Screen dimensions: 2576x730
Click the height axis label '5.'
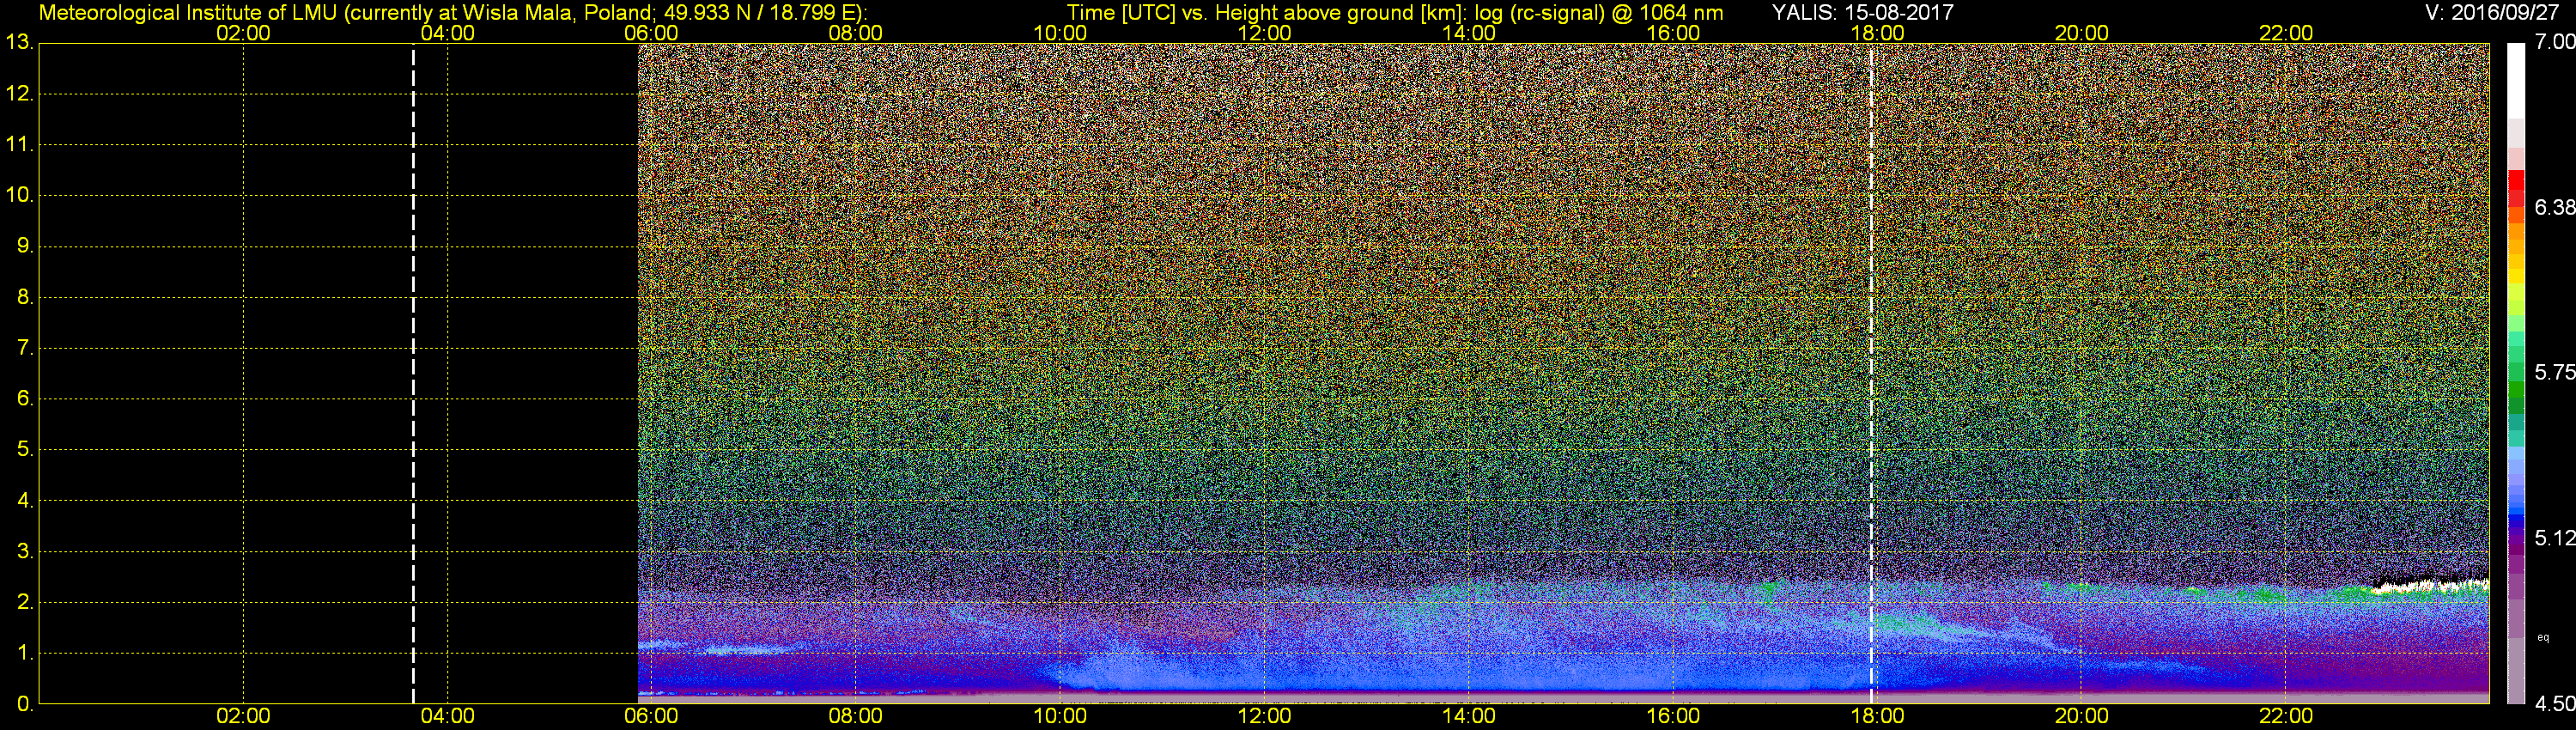pyautogui.click(x=24, y=449)
